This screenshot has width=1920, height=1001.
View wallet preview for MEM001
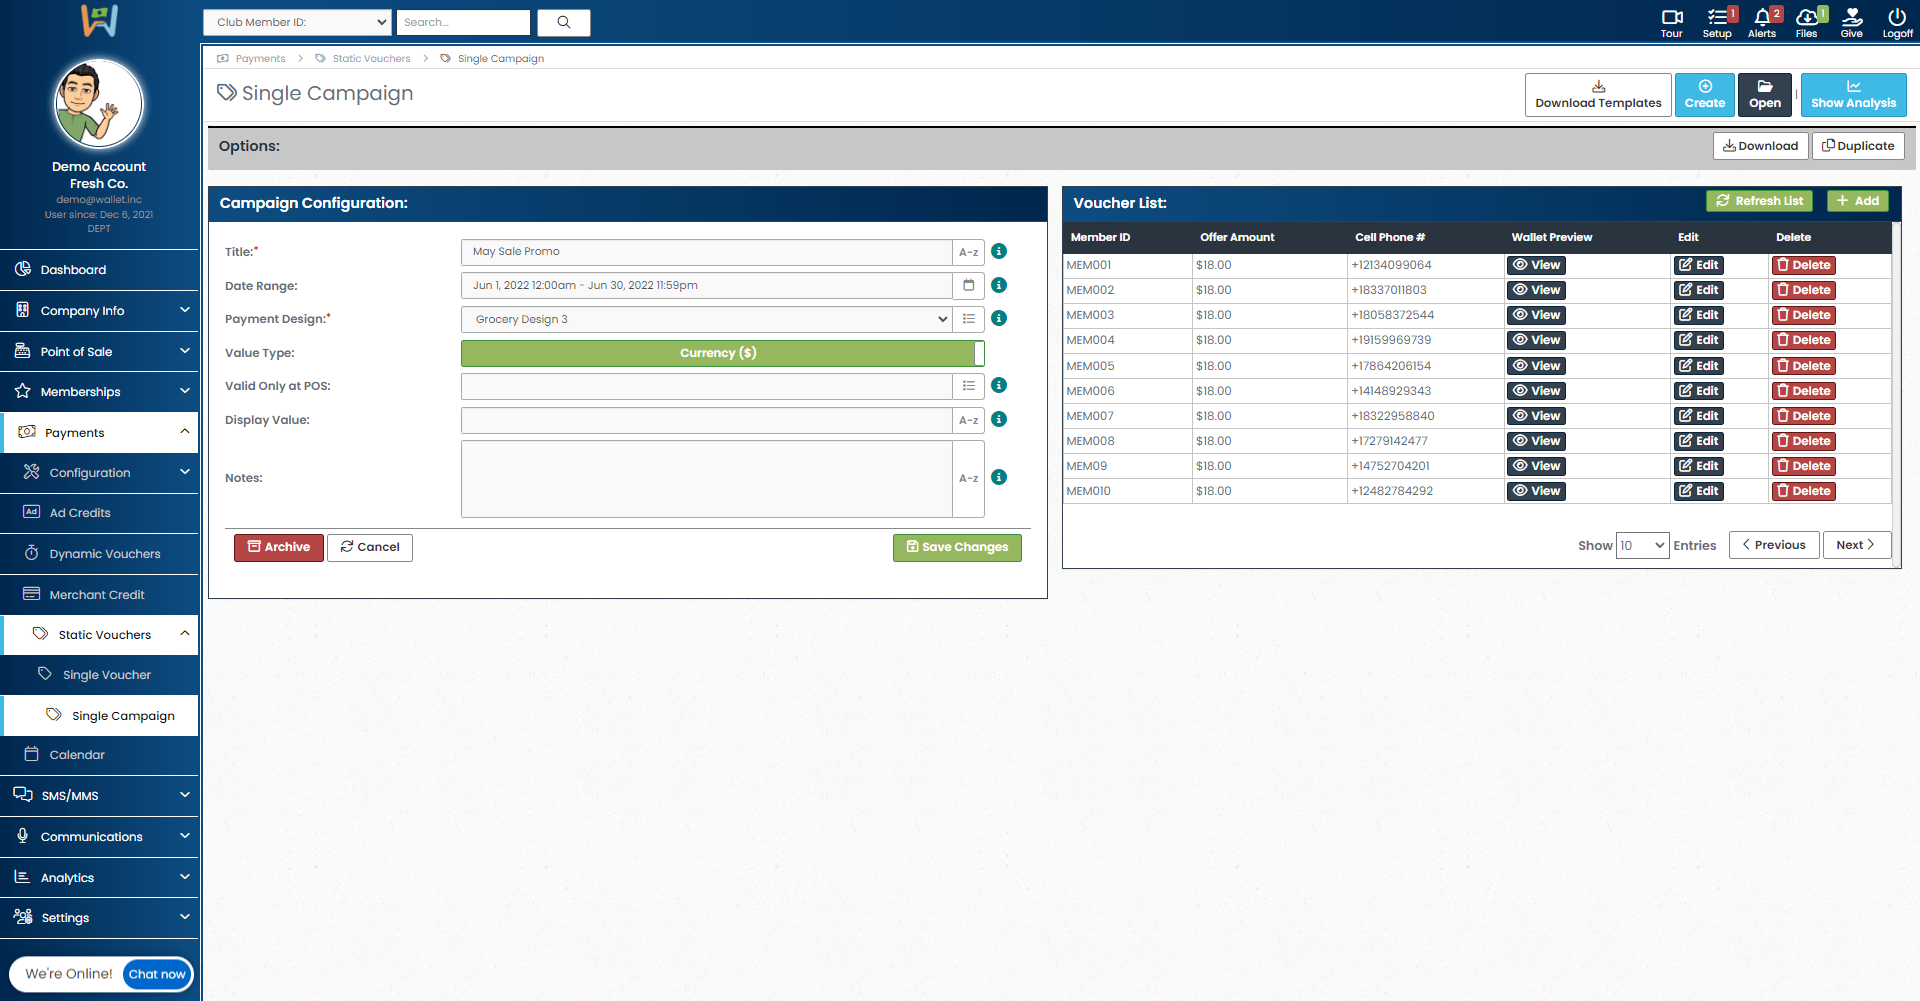click(x=1536, y=265)
